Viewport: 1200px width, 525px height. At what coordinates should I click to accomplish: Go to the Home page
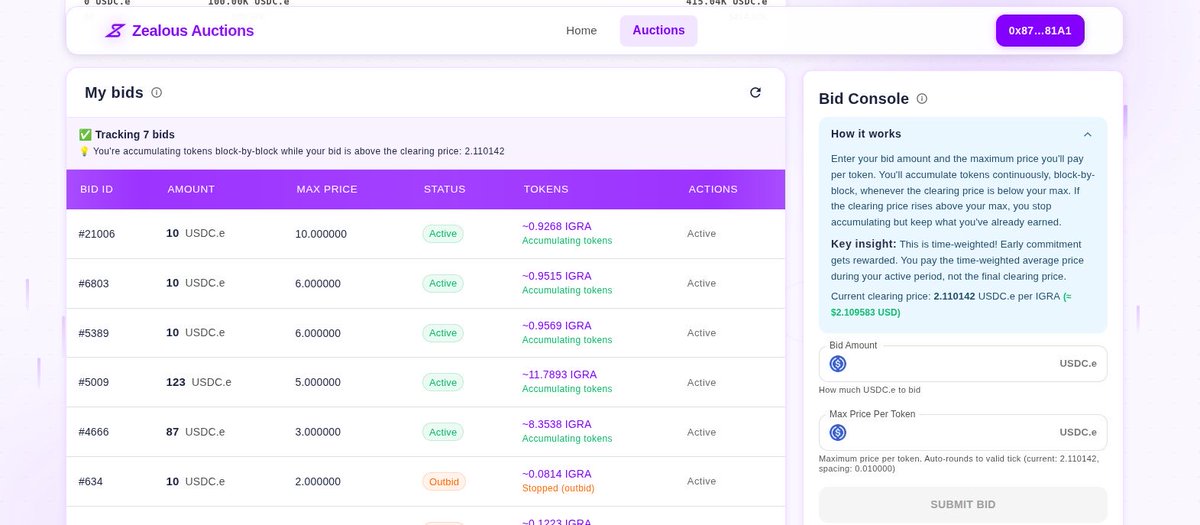tap(581, 31)
